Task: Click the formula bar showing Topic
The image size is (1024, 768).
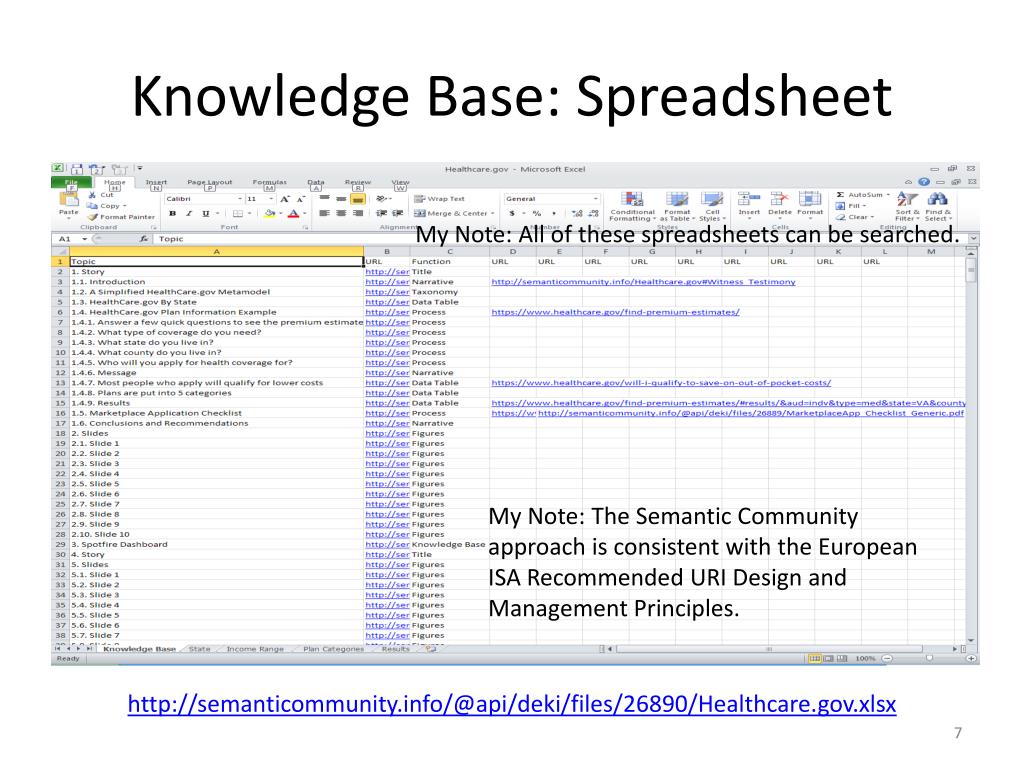Action: click(x=562, y=239)
